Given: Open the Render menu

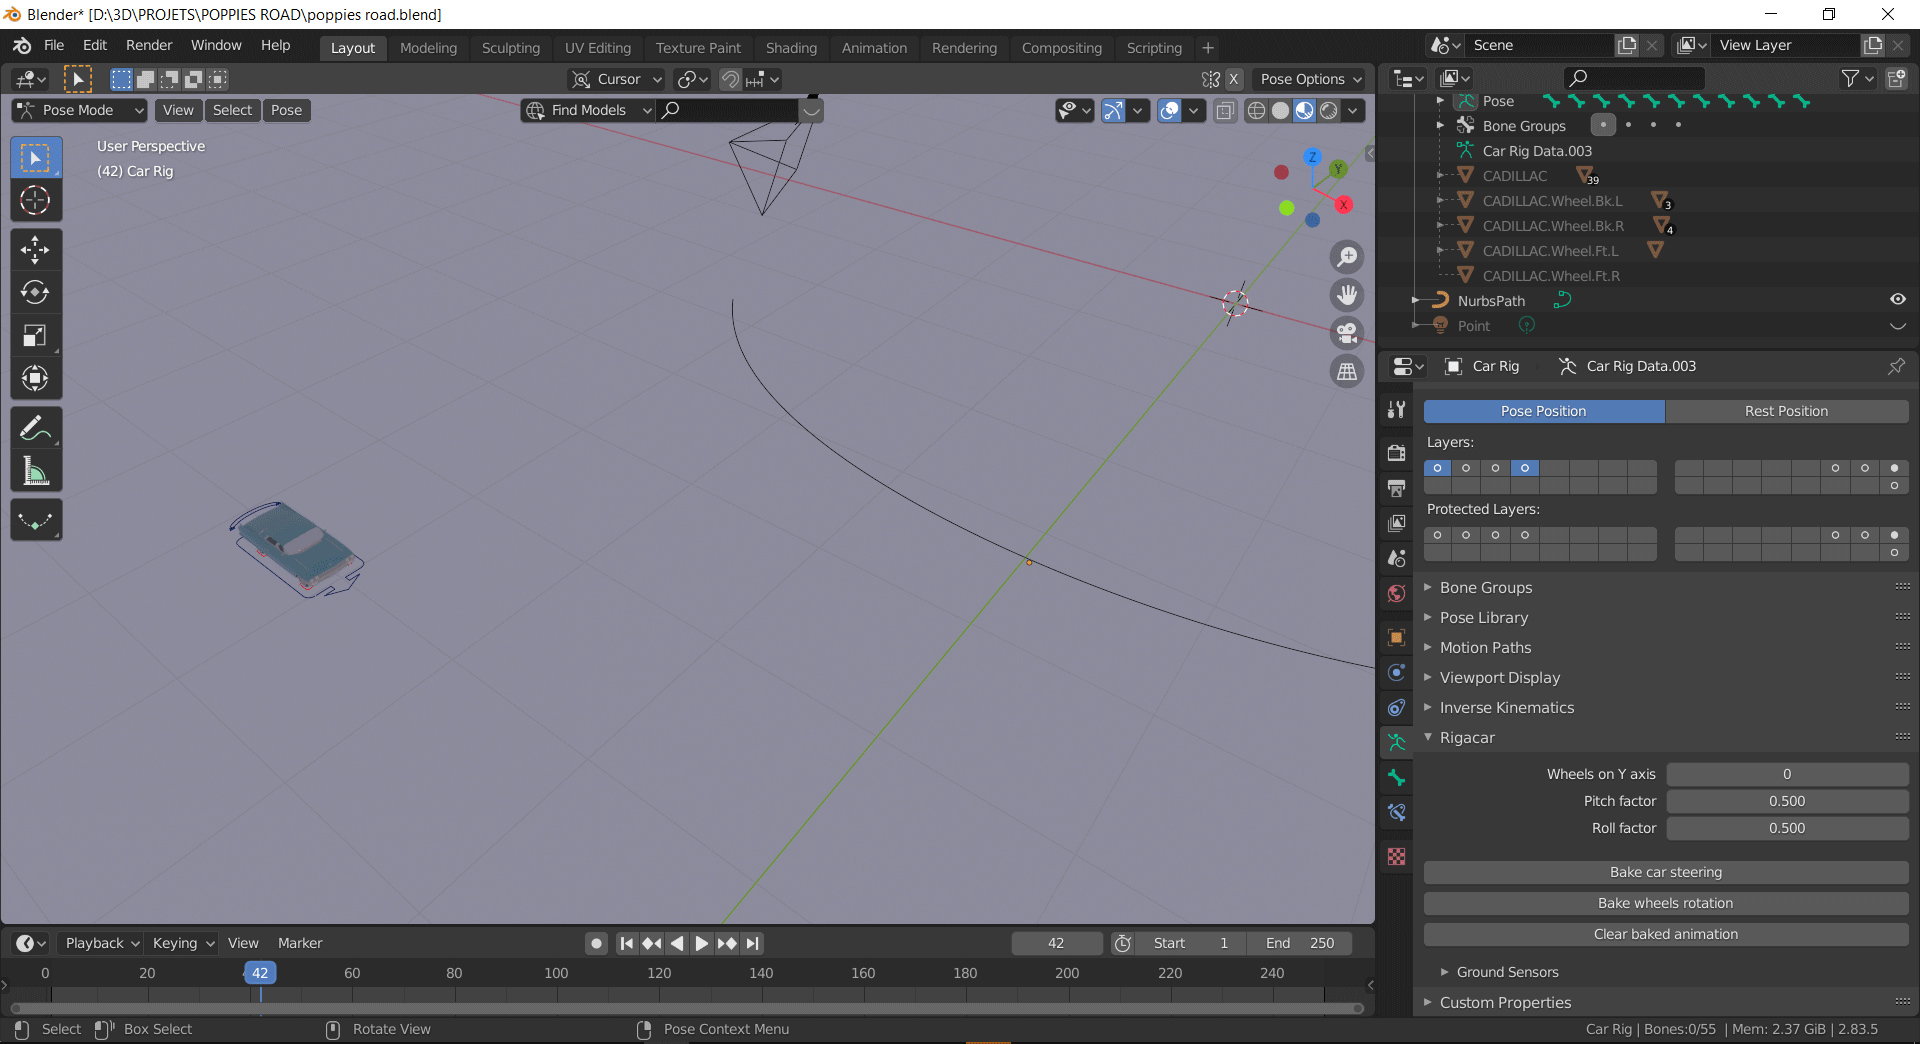Looking at the screenshot, I should pyautogui.click(x=149, y=45).
